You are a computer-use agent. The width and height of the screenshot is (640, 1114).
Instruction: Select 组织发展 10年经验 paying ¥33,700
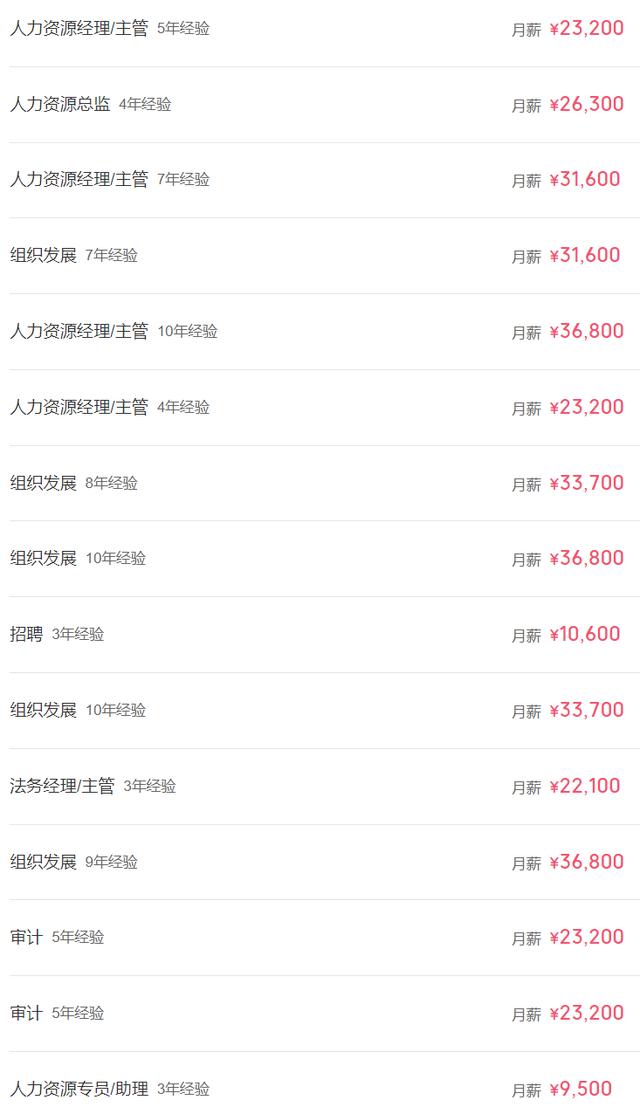[43, 710]
